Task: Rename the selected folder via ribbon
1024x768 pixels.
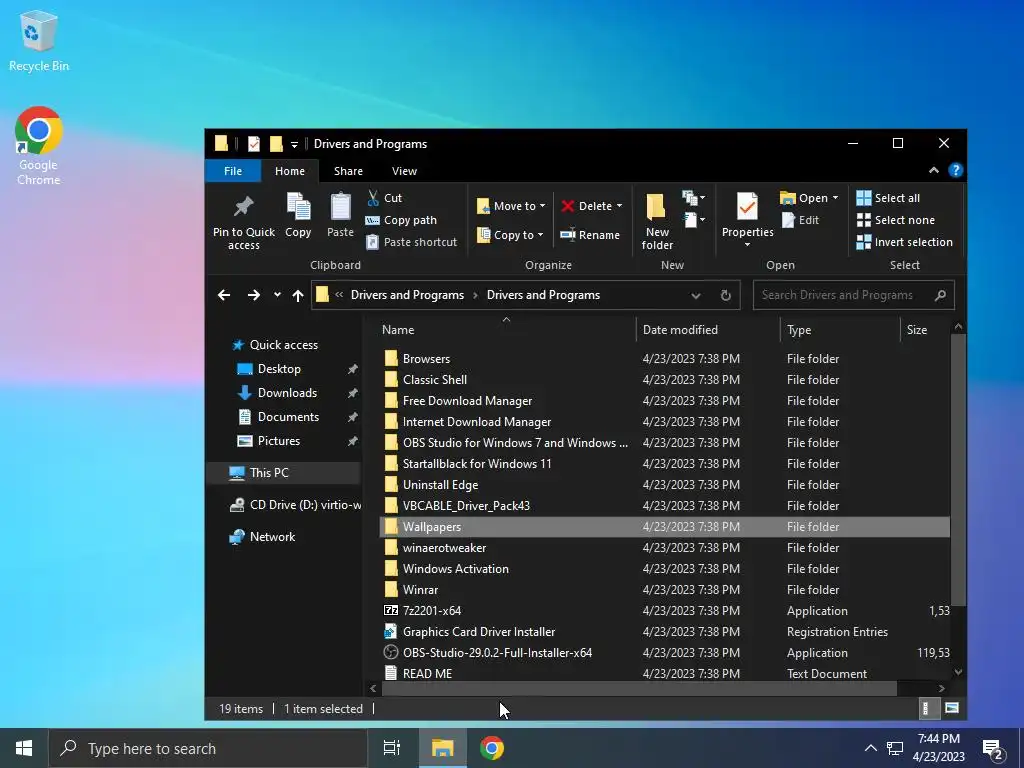Action: [590, 235]
